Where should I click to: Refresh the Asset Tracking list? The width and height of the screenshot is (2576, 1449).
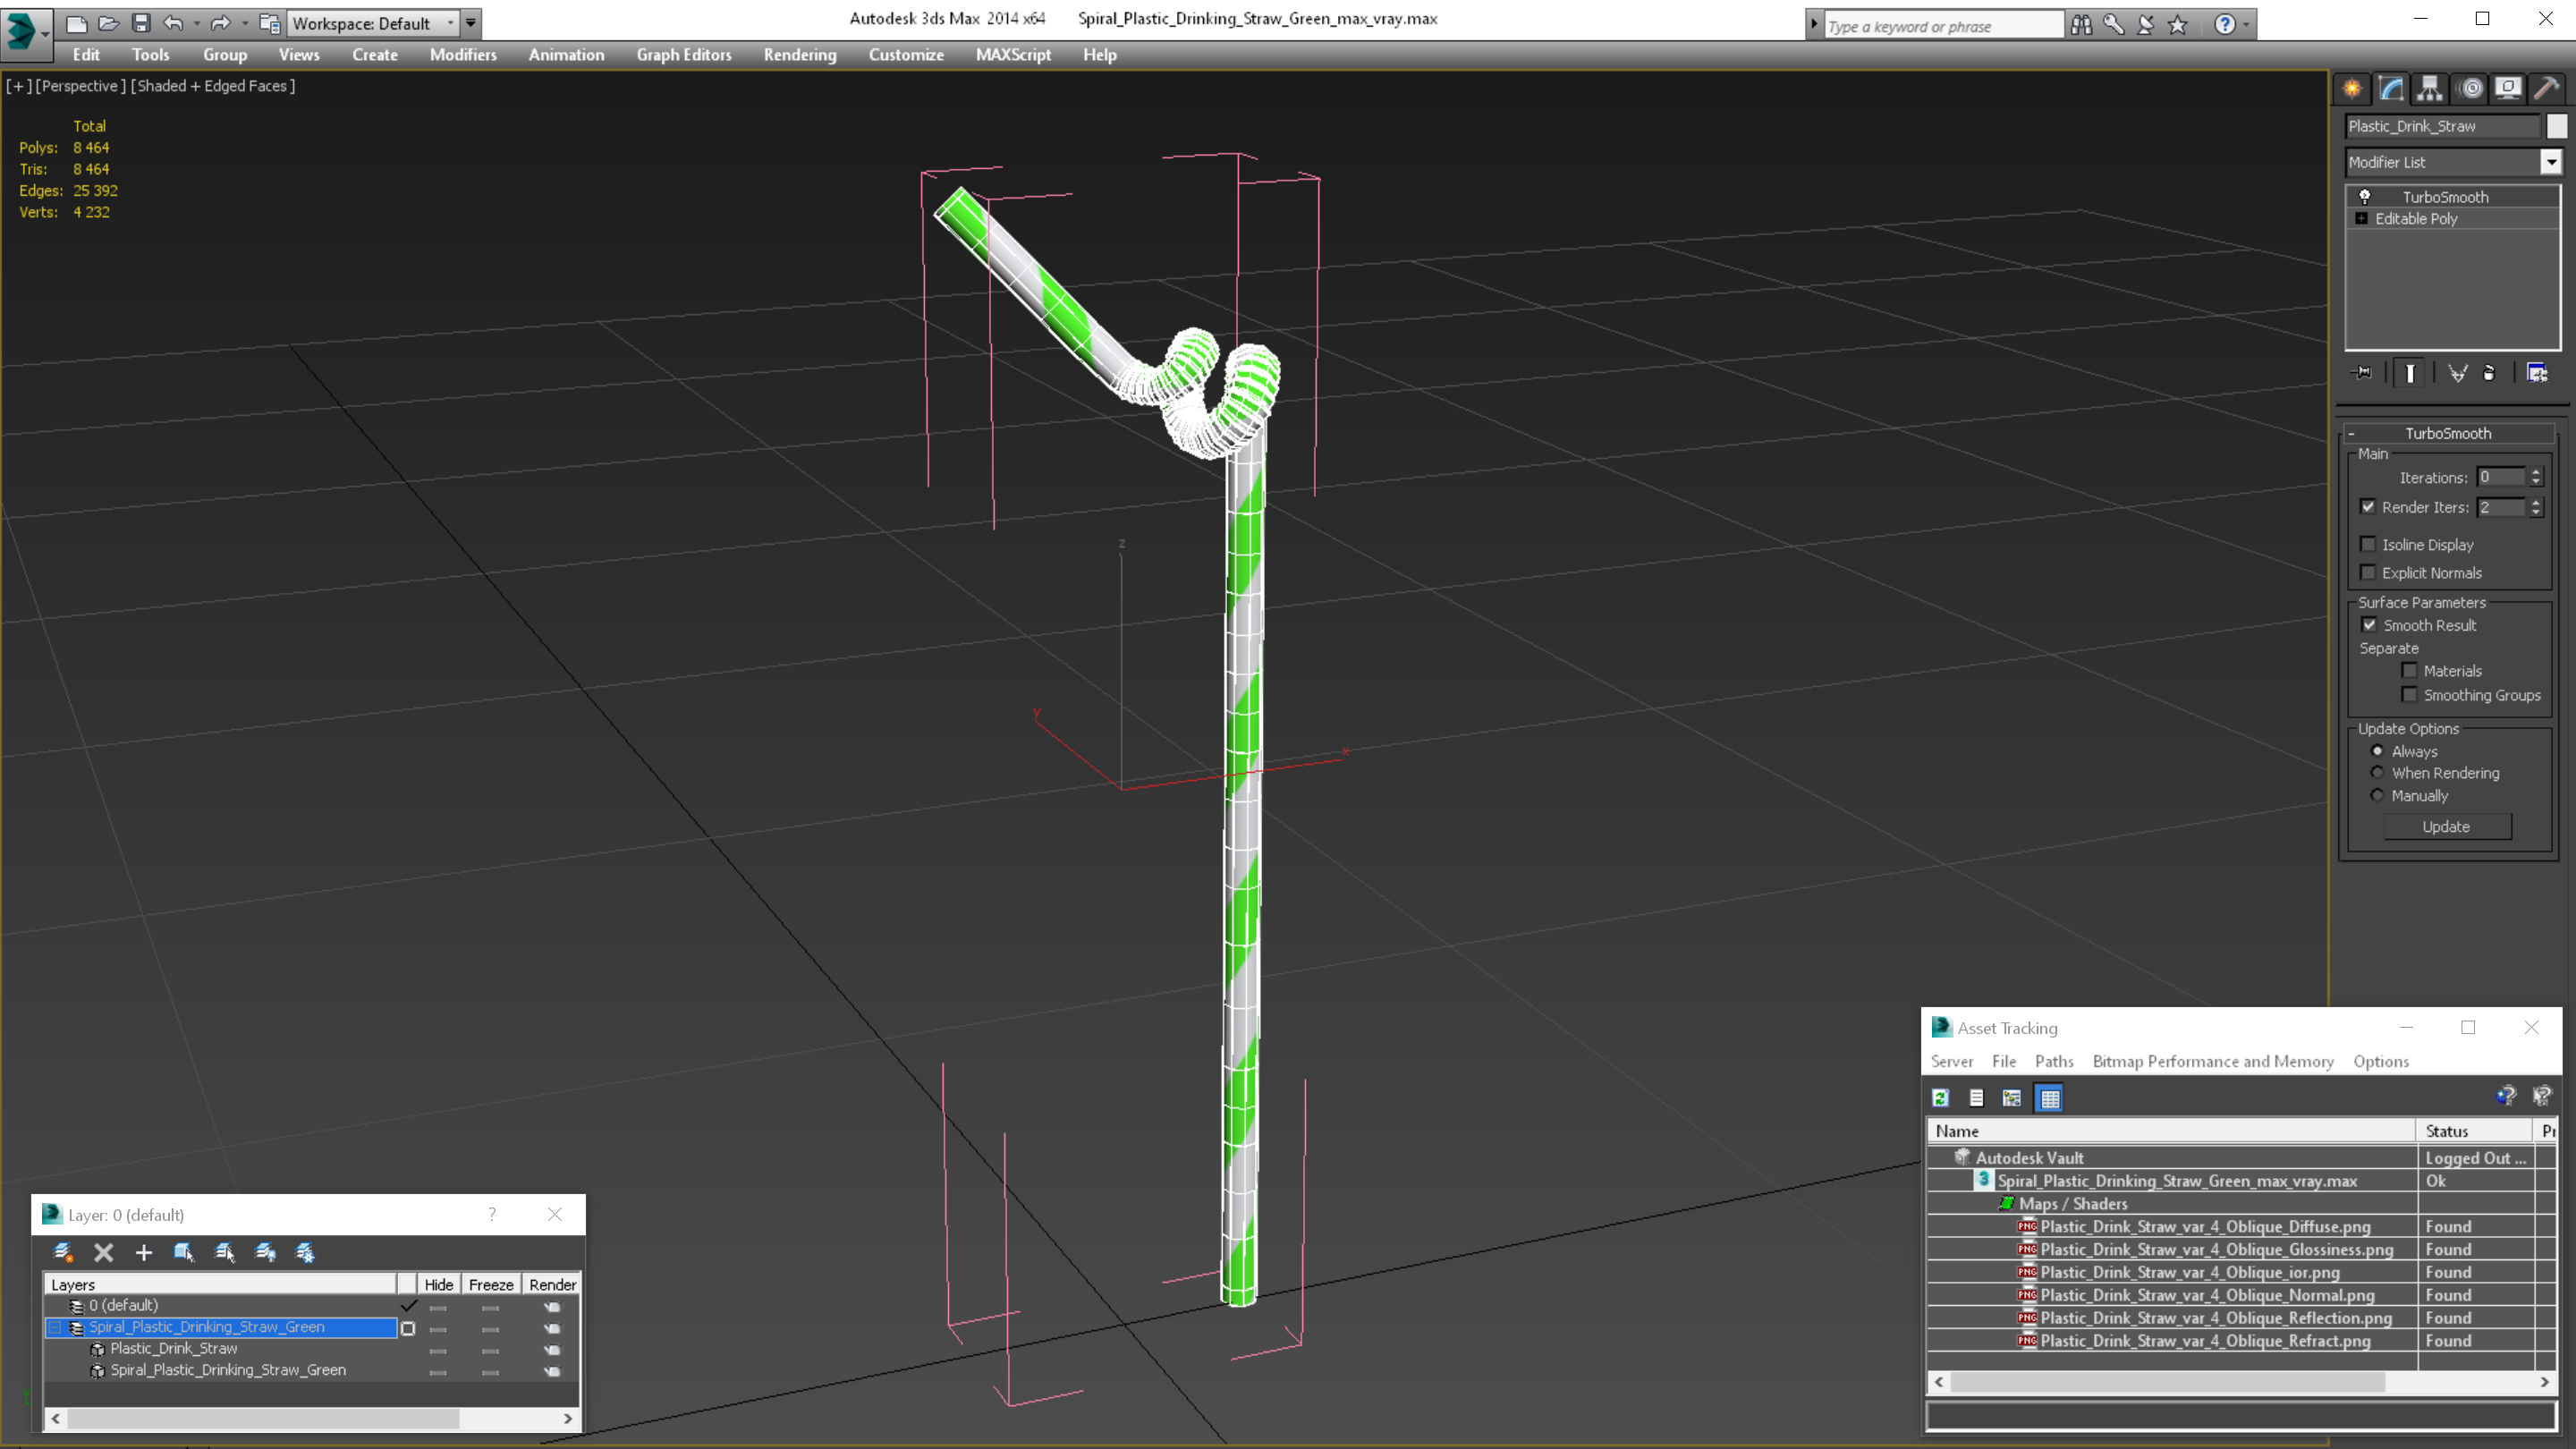(x=1940, y=1098)
